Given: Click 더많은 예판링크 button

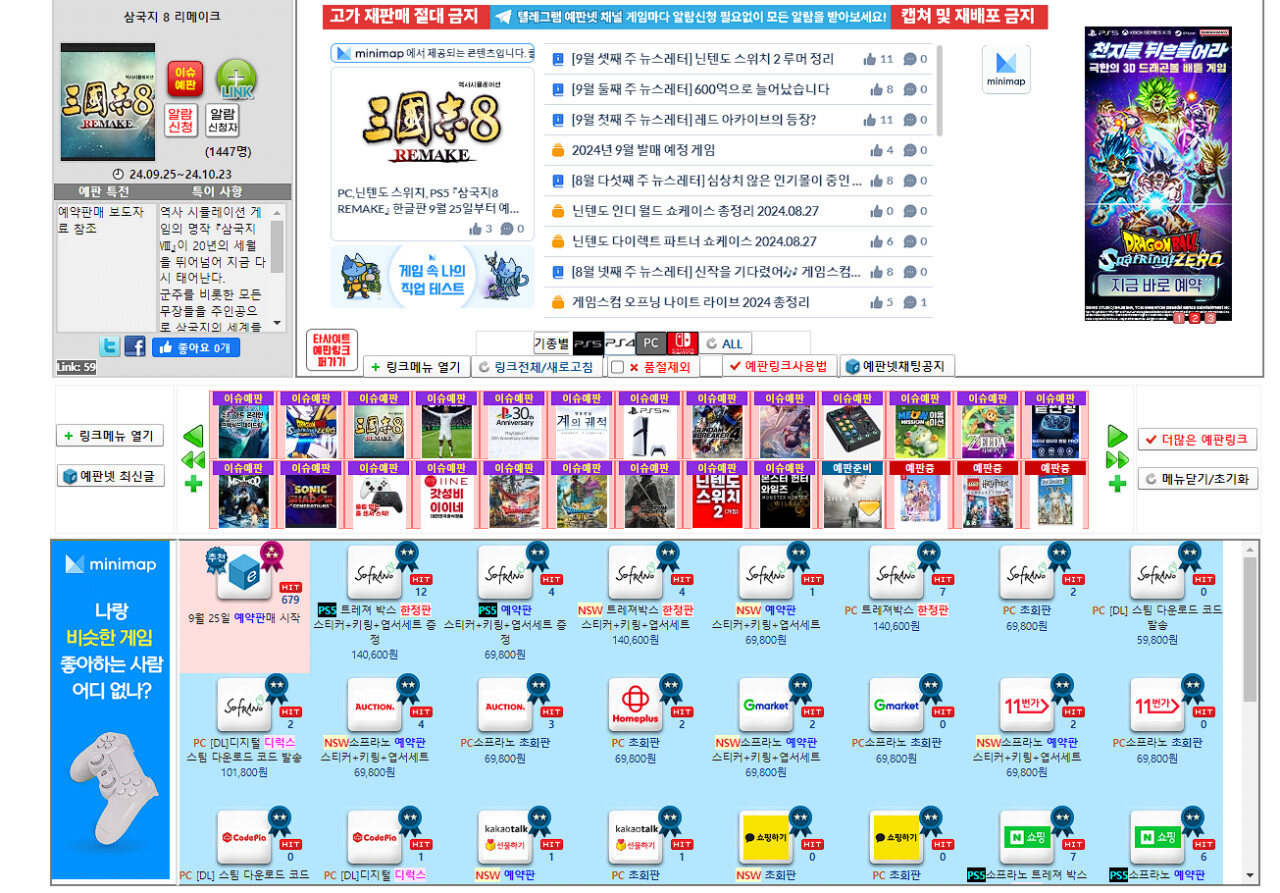Looking at the screenshot, I should point(1198,439).
